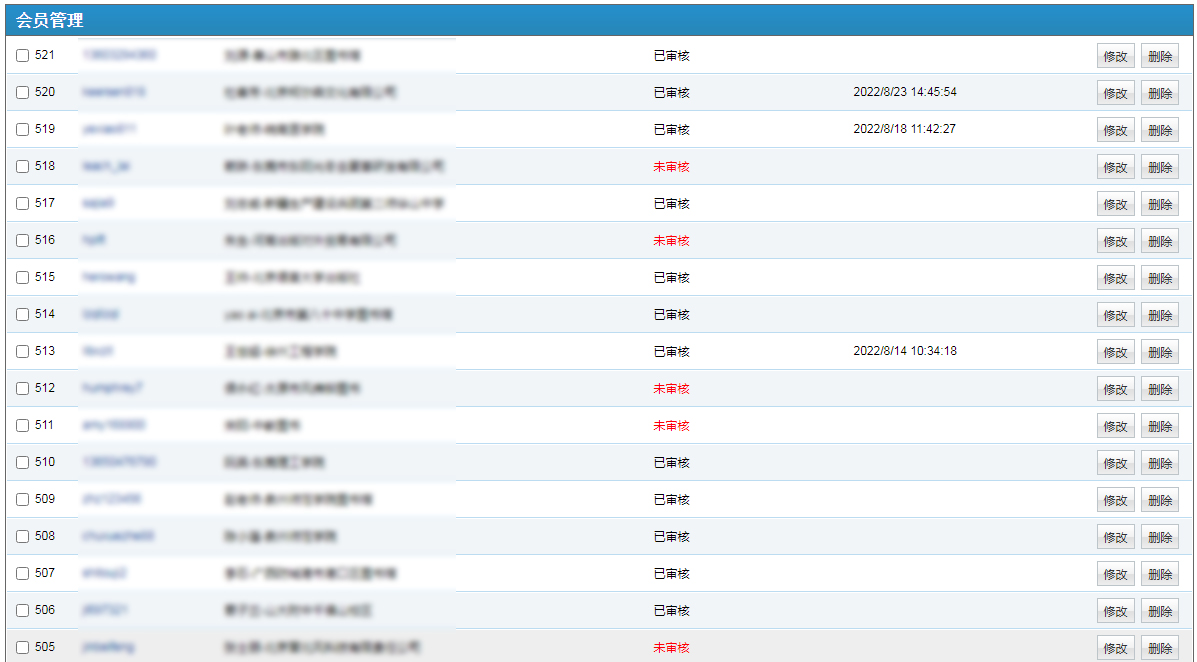Screen dimensions: 1197x662
Task: Toggle the checkbox for member 509
Action: 23,500
